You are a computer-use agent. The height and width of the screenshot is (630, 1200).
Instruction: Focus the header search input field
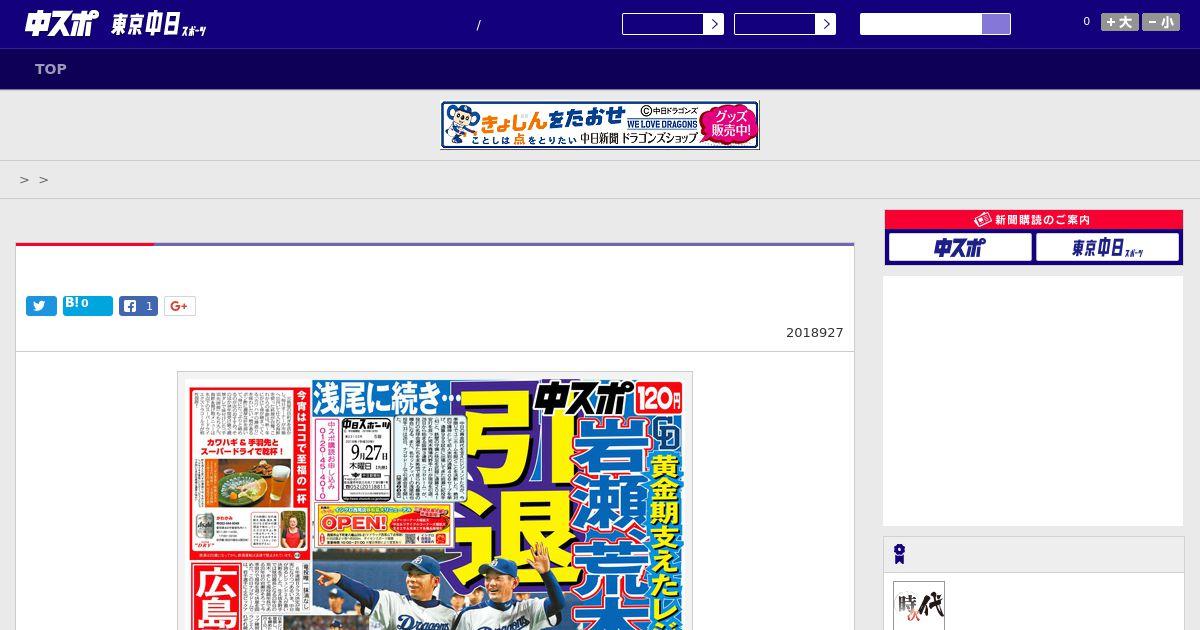921,24
